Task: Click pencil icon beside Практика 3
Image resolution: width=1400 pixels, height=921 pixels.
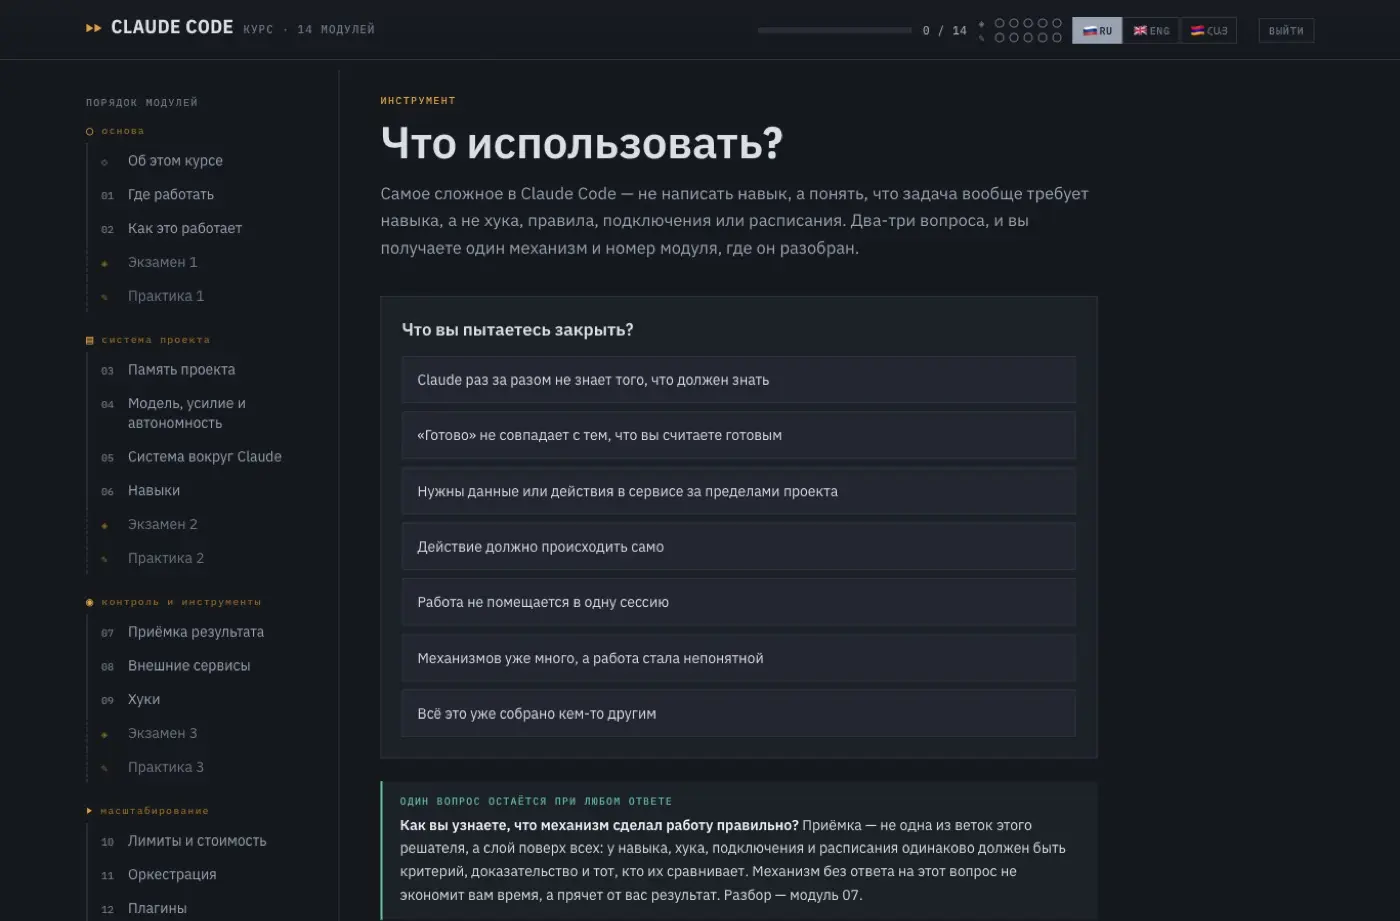Action: (105, 768)
